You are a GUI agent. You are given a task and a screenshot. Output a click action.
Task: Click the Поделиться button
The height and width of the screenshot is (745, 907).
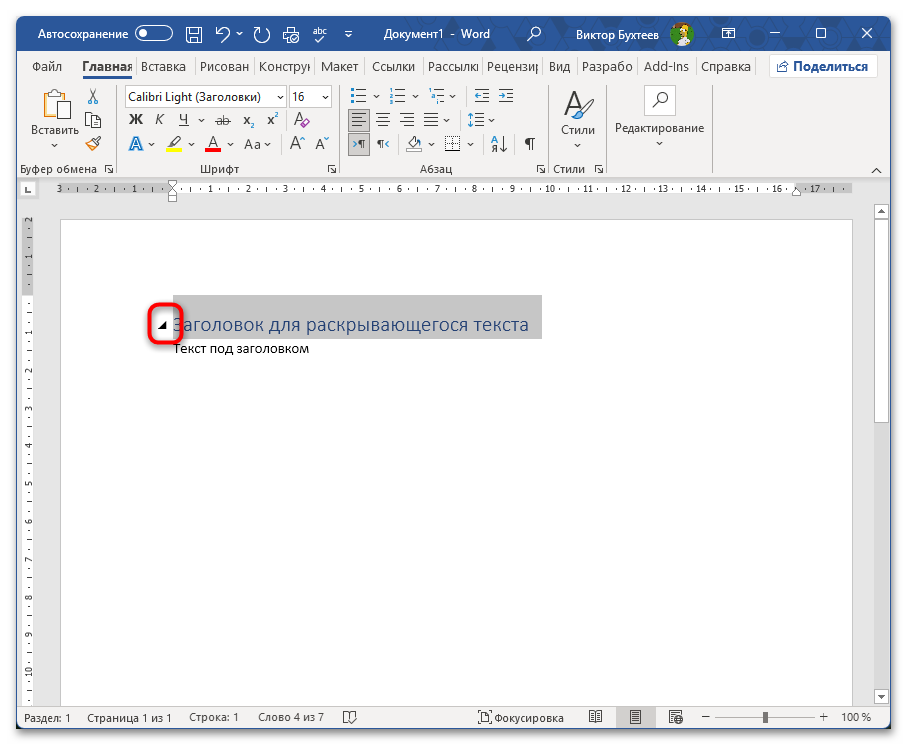tap(822, 67)
